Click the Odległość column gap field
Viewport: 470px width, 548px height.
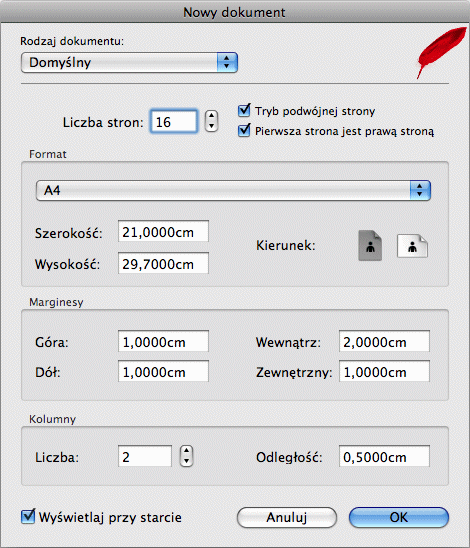click(x=384, y=456)
